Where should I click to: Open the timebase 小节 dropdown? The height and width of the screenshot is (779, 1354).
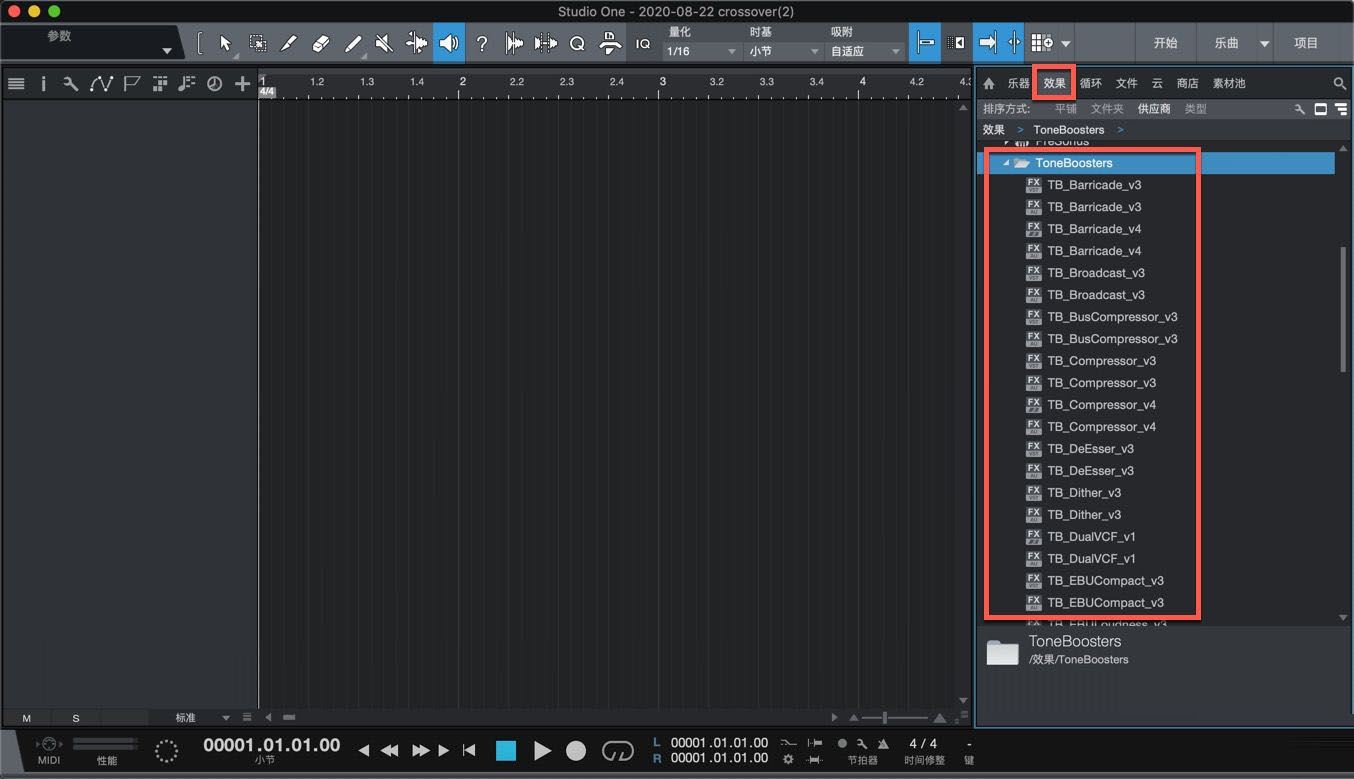click(783, 51)
